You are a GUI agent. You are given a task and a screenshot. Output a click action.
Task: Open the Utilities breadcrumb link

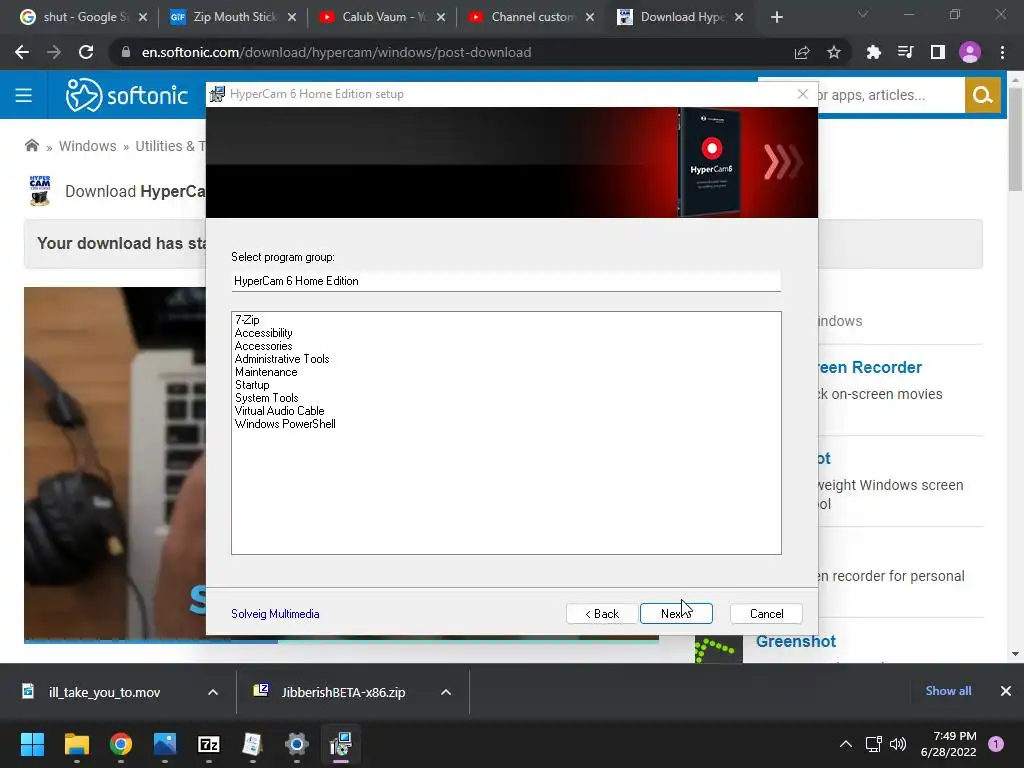click(x=170, y=146)
